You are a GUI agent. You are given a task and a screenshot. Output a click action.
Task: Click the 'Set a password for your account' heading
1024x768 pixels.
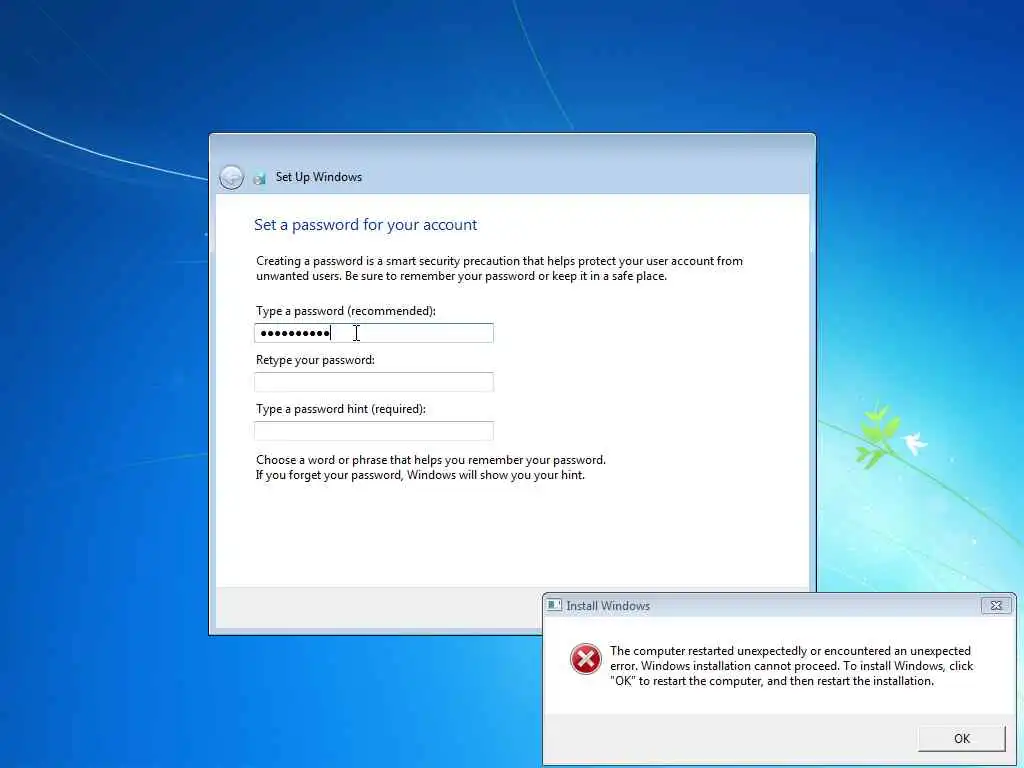point(365,225)
